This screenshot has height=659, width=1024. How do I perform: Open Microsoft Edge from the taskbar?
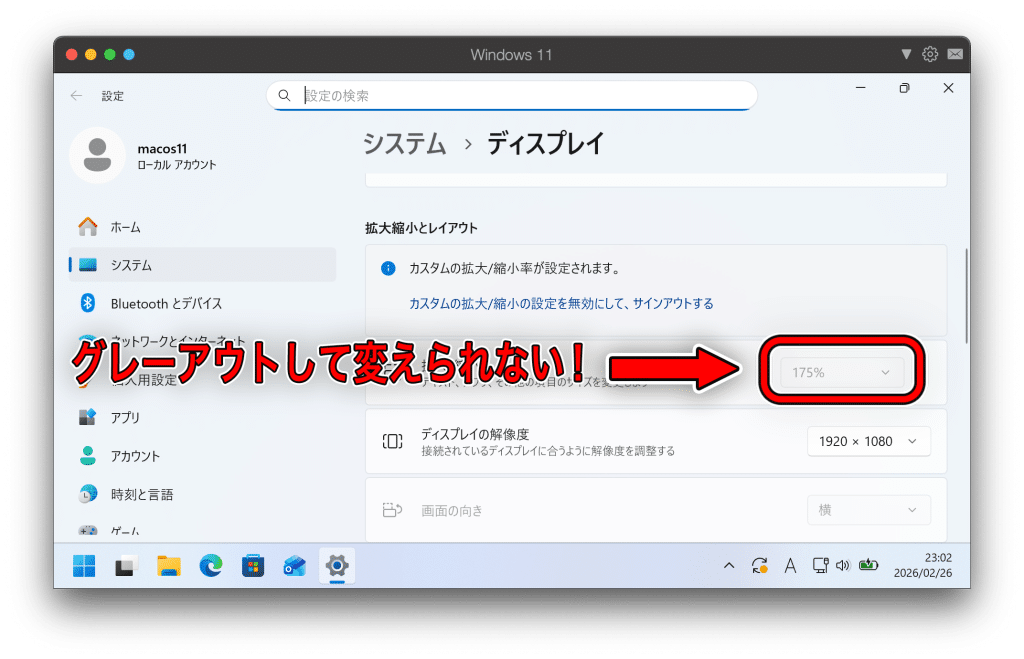click(210, 566)
